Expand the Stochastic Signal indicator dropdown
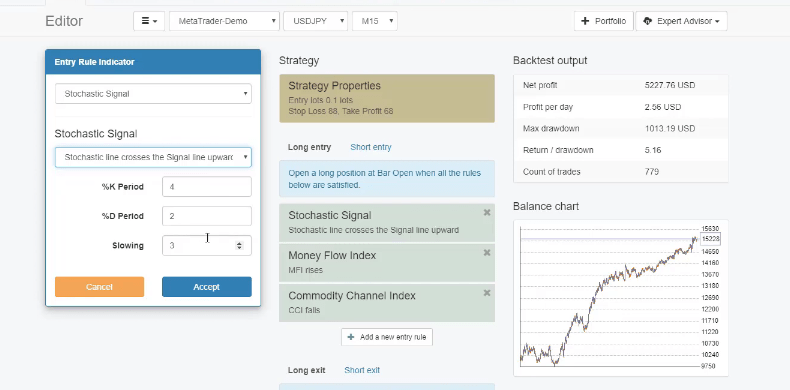The height and width of the screenshot is (390, 790). 153,94
